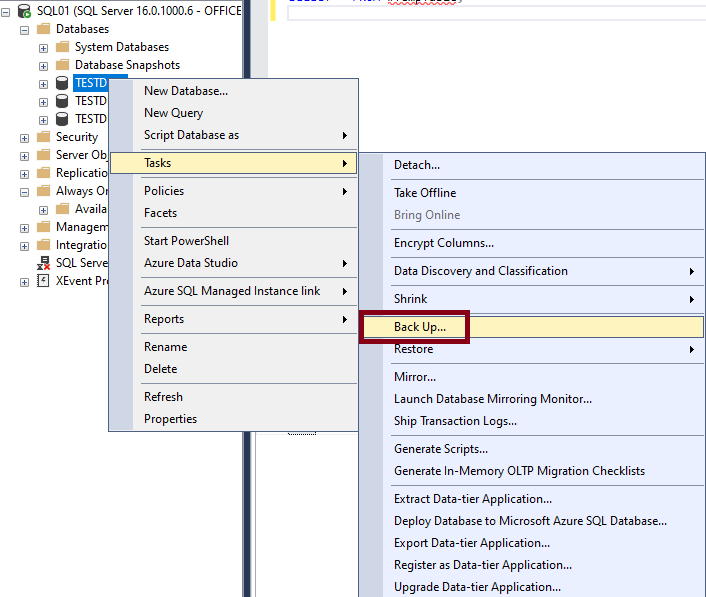The image size is (706, 597).
Task: Expand the XEvent Profiler node
Action: coord(24,283)
